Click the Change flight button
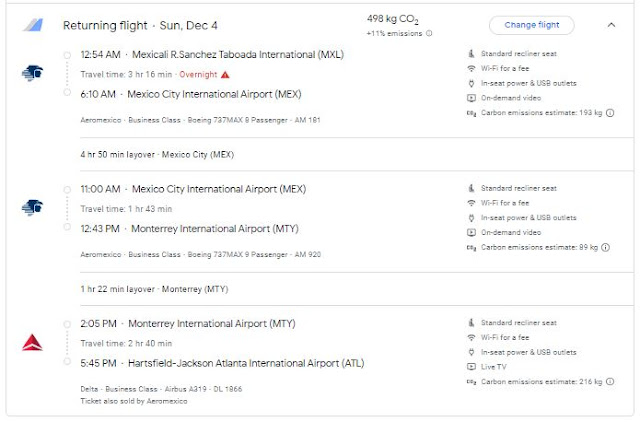Image resolution: width=640 pixels, height=422 pixels. coord(531,25)
